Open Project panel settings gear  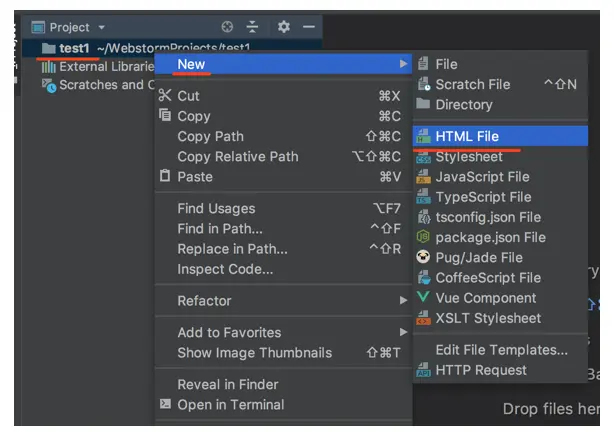click(x=284, y=27)
